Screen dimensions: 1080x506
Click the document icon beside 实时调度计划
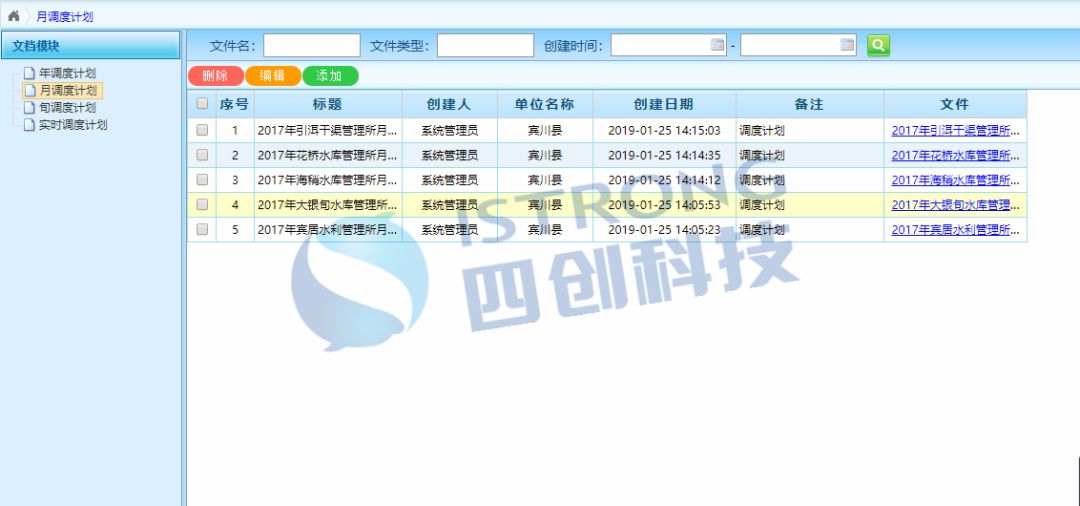(x=29, y=125)
